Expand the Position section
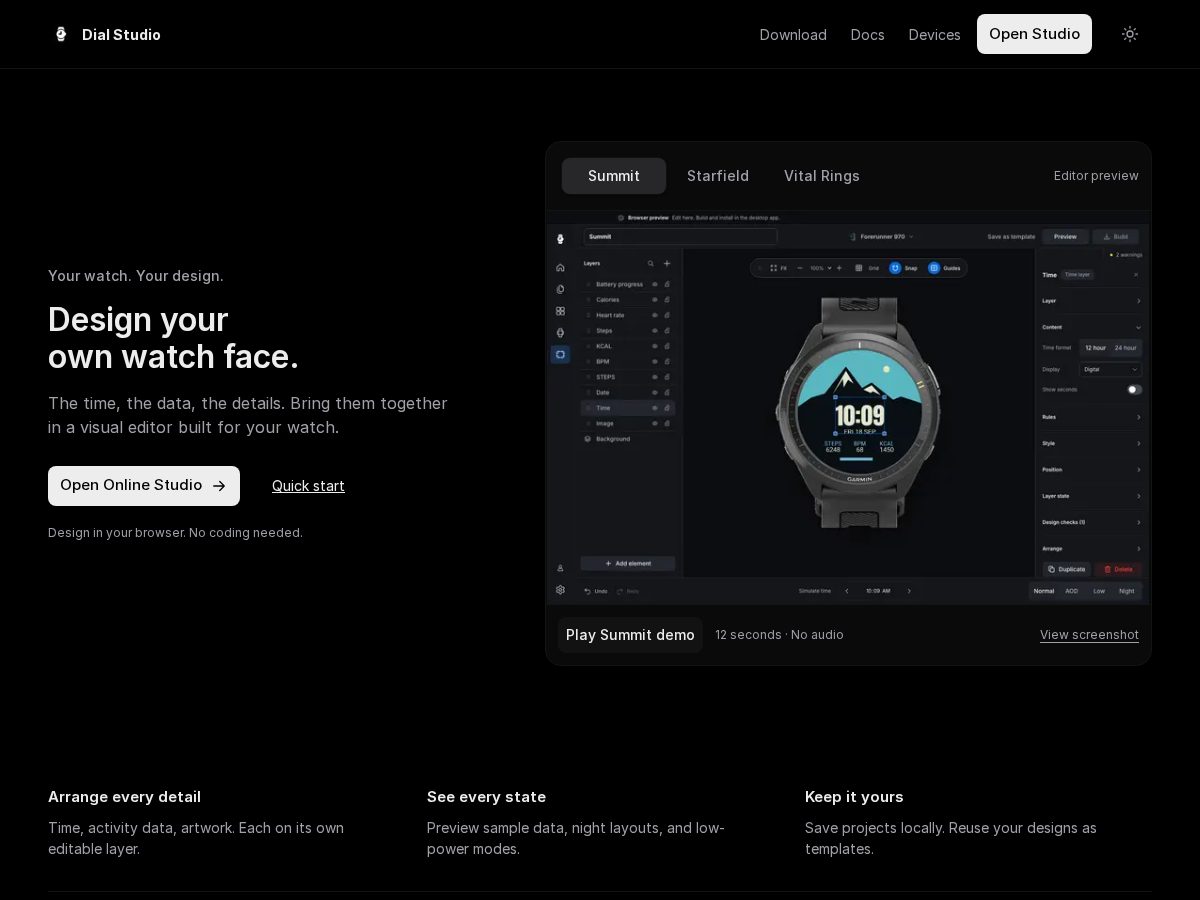The image size is (1200, 900). (1091, 470)
